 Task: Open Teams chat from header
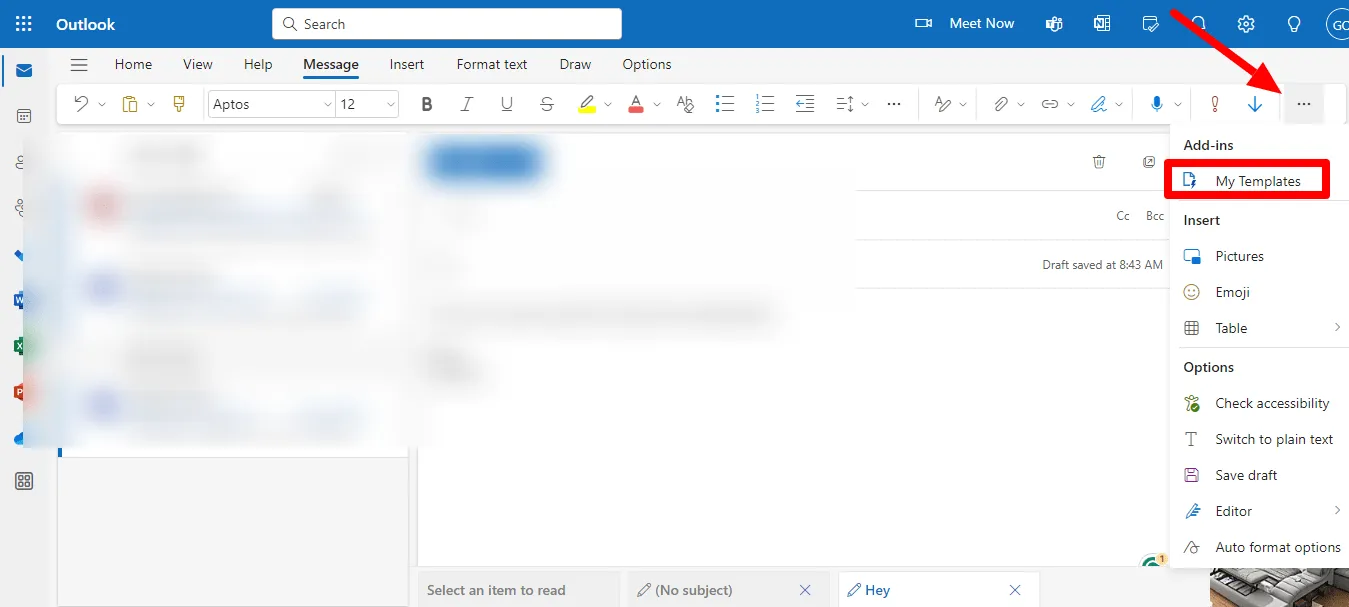pyautogui.click(x=1054, y=24)
